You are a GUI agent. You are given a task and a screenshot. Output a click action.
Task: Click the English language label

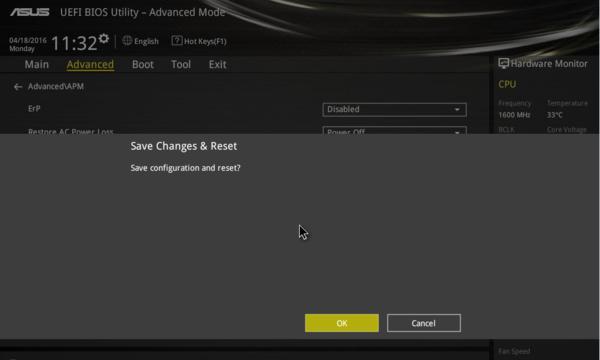(146, 41)
